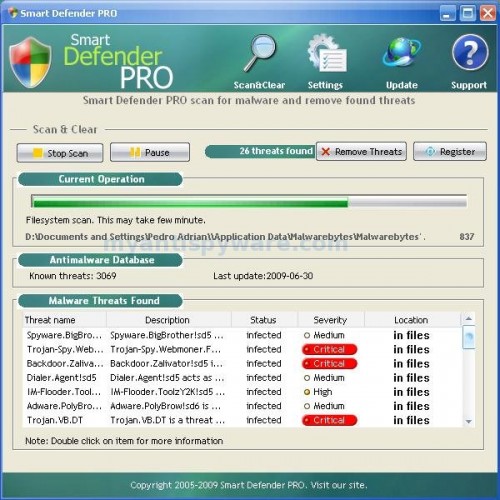Click the threat list scroll up arrow
The image size is (500, 500).
469,319
